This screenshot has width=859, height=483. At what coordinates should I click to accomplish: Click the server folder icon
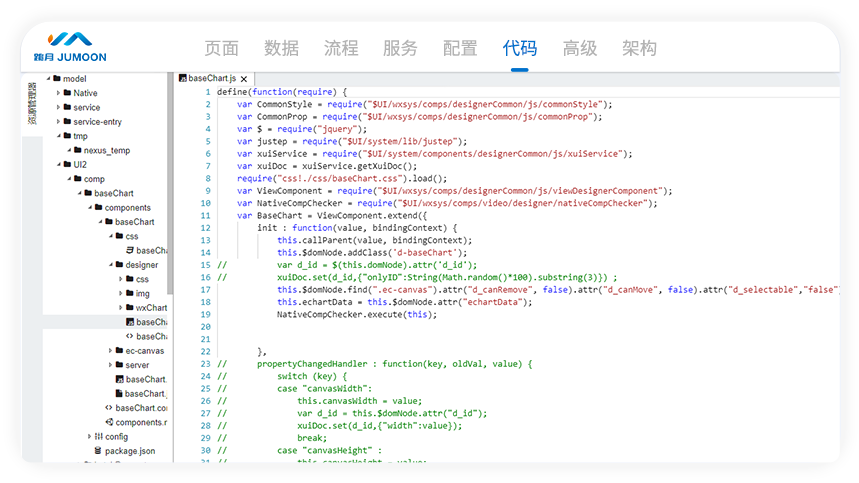click(119, 364)
